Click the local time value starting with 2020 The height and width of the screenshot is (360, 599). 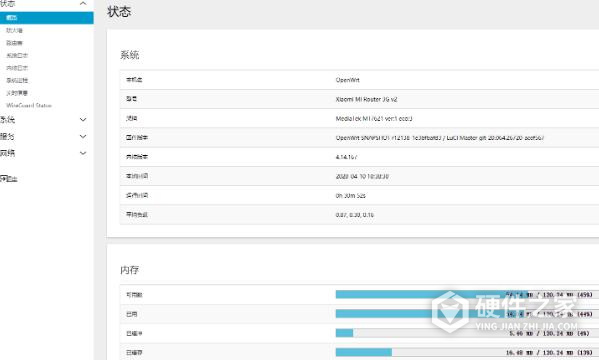click(362, 176)
